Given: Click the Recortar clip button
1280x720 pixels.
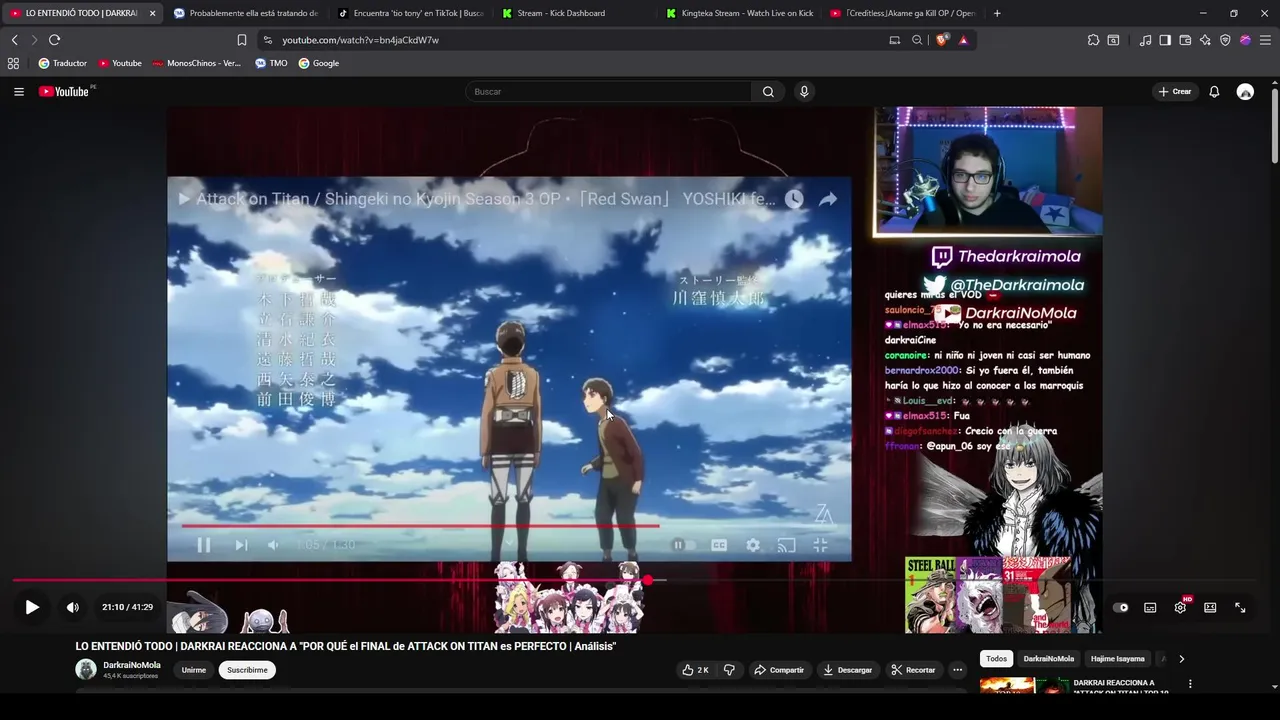Looking at the screenshot, I should coord(913,670).
